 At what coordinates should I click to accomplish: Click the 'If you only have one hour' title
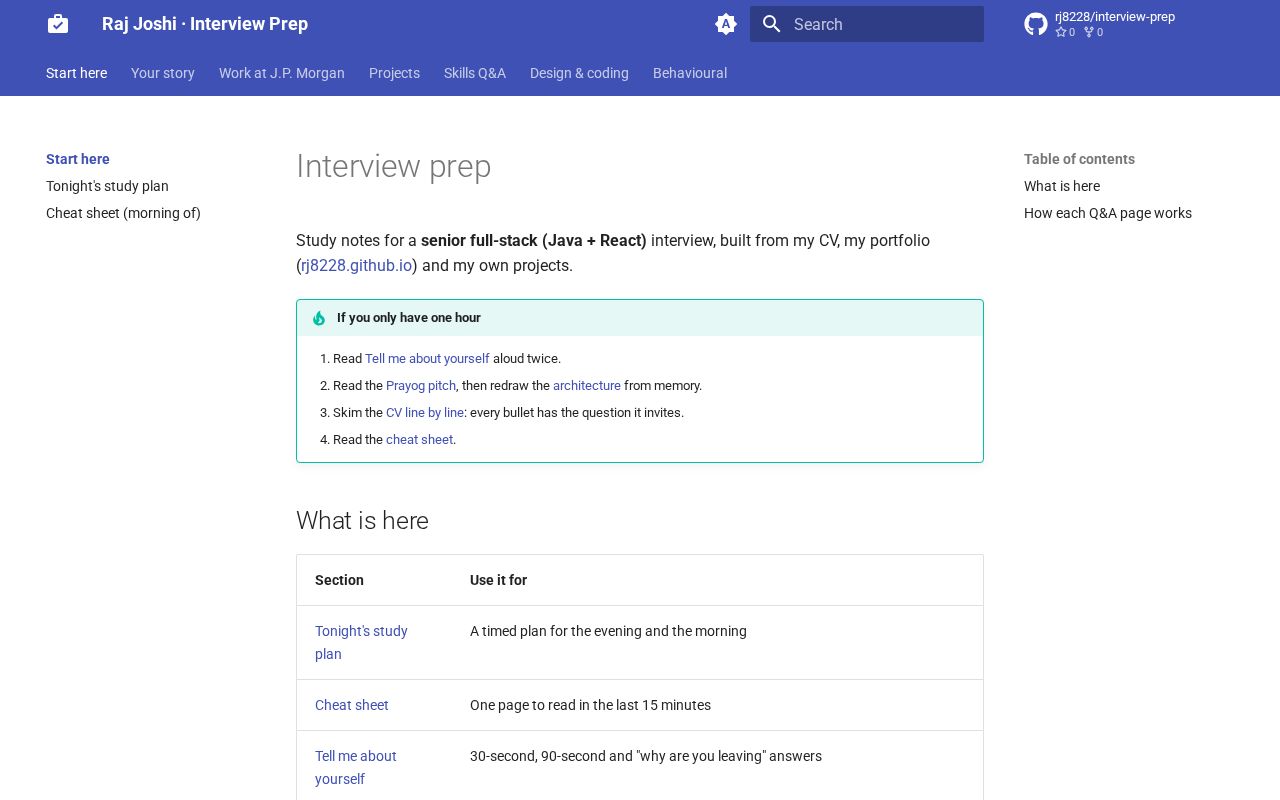409,318
